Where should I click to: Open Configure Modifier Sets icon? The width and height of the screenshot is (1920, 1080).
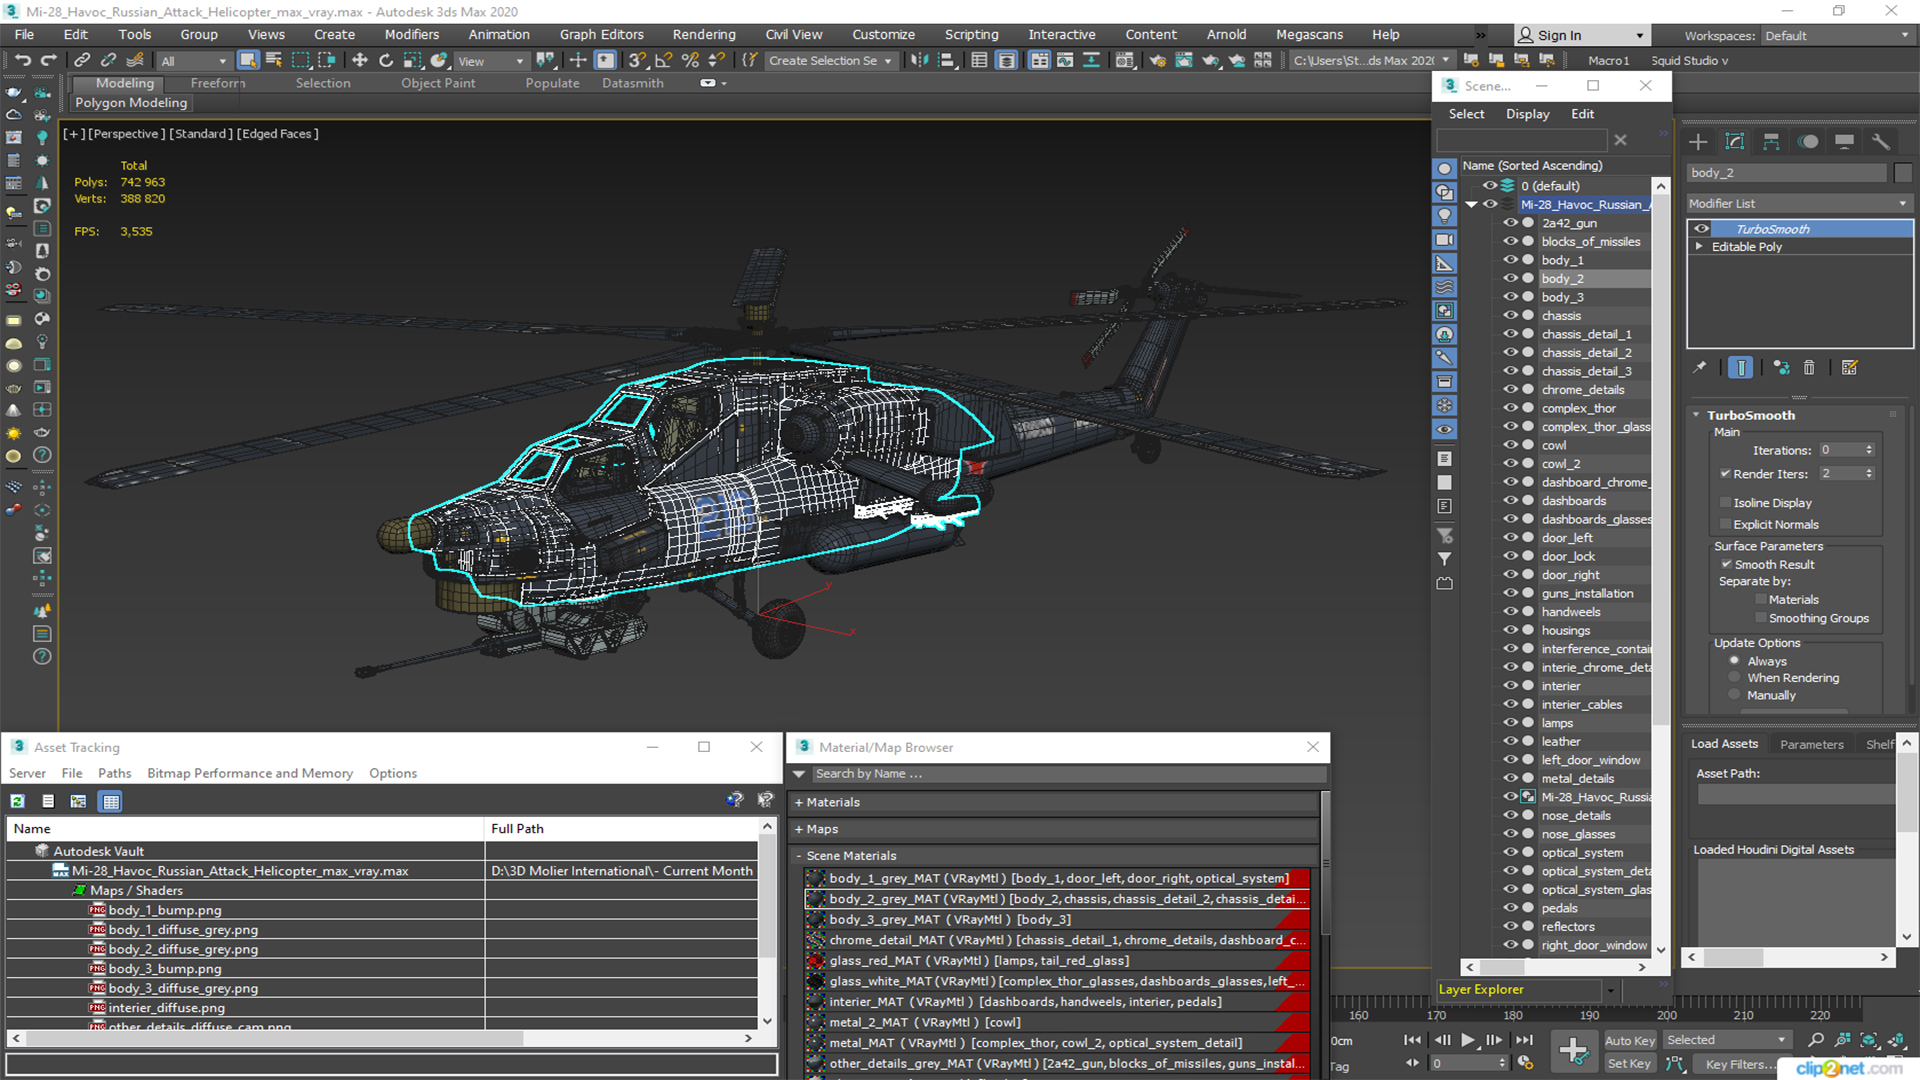(x=1850, y=368)
